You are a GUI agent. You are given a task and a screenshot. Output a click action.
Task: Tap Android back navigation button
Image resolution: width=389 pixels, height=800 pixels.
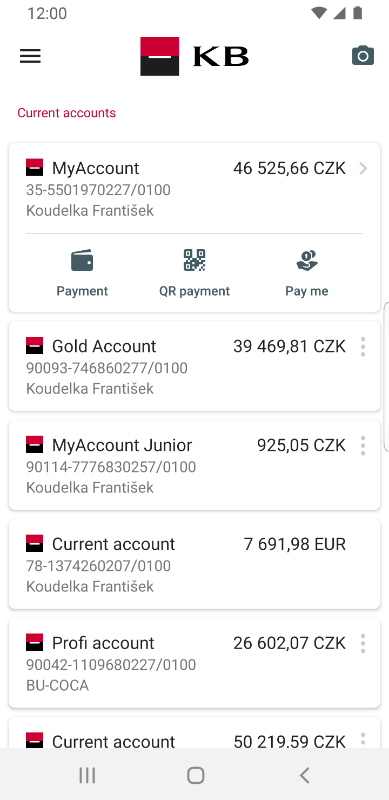(304, 775)
